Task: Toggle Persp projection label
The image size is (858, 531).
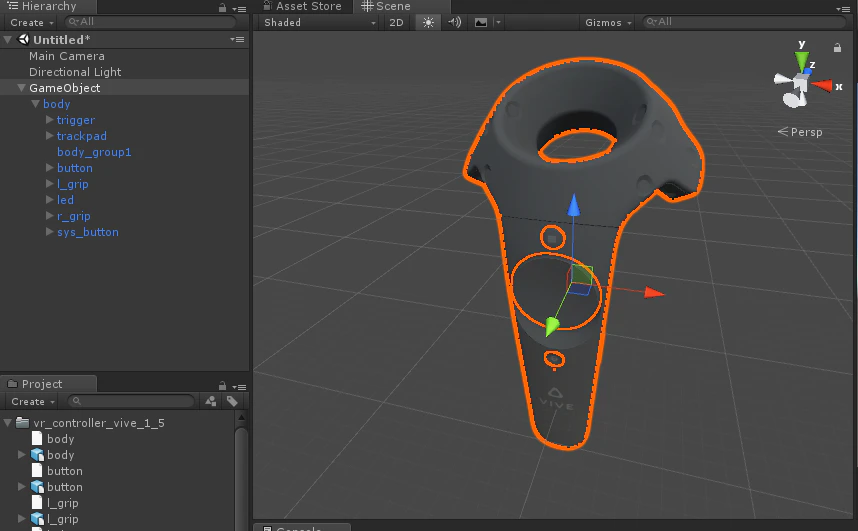Action: 800,132
